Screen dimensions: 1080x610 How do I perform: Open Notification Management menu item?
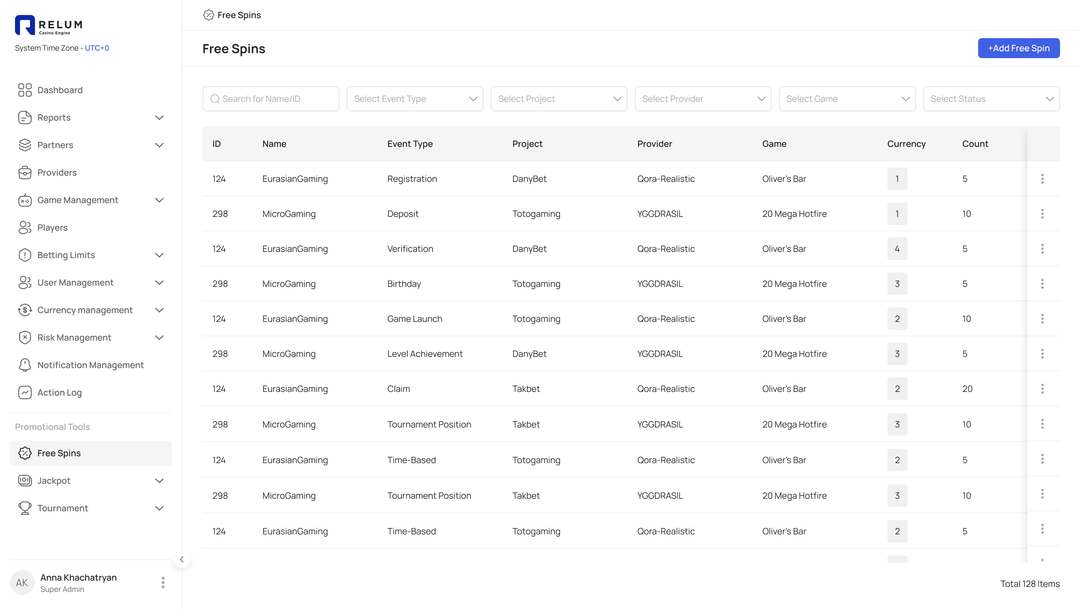click(x=91, y=366)
